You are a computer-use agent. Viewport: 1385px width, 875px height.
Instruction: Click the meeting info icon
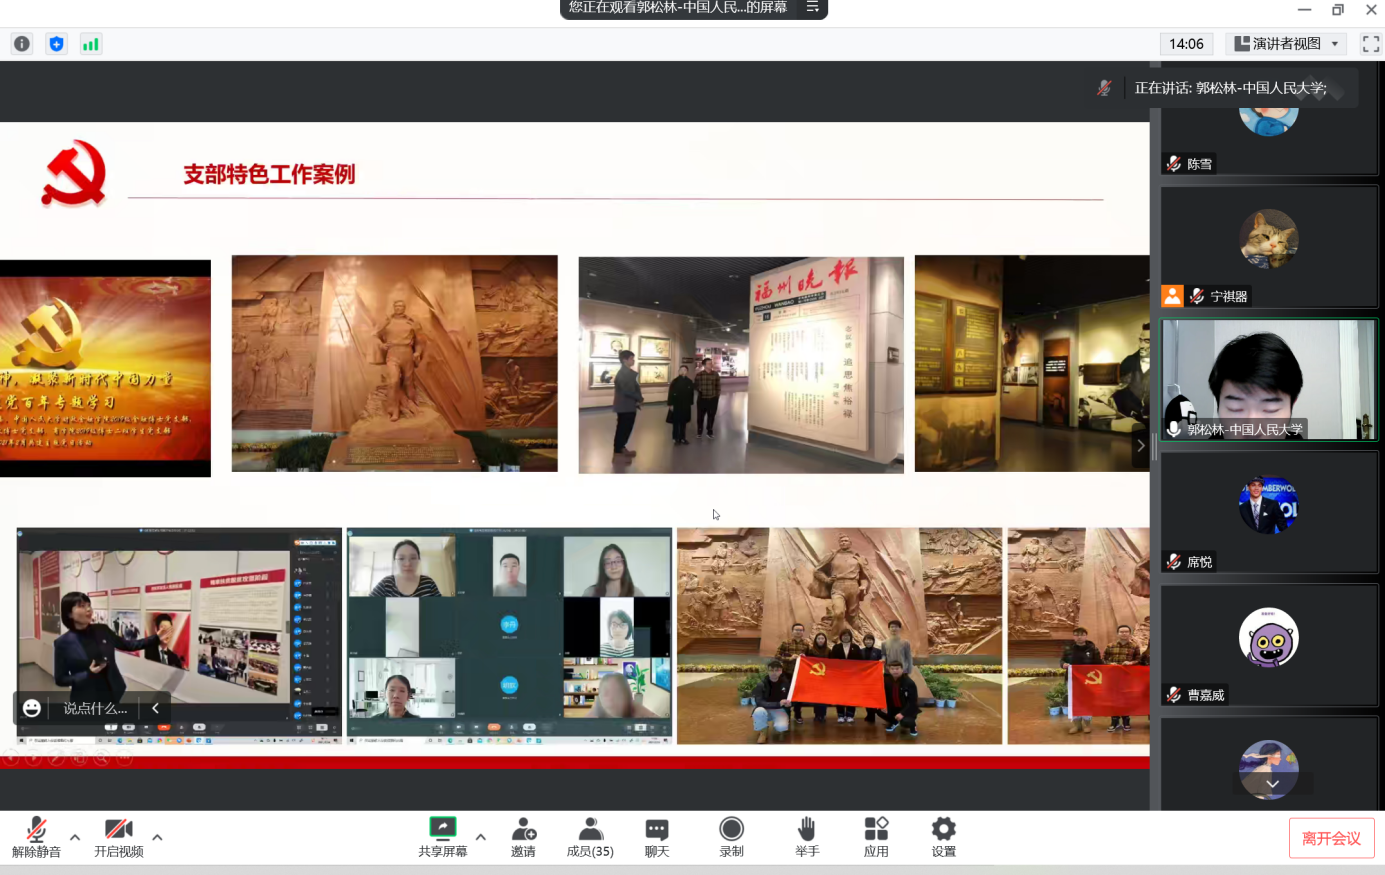[22, 44]
